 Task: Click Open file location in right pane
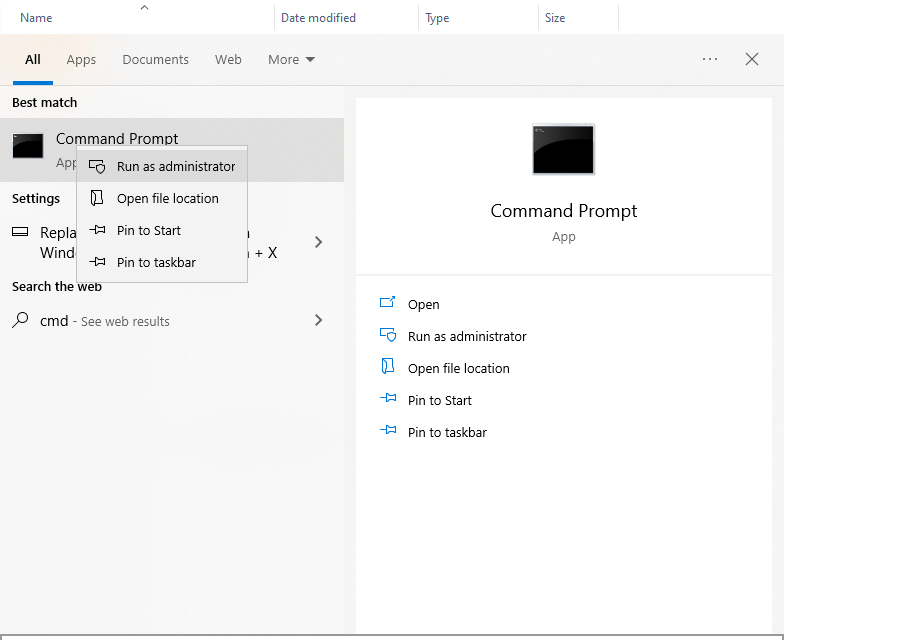(x=458, y=368)
